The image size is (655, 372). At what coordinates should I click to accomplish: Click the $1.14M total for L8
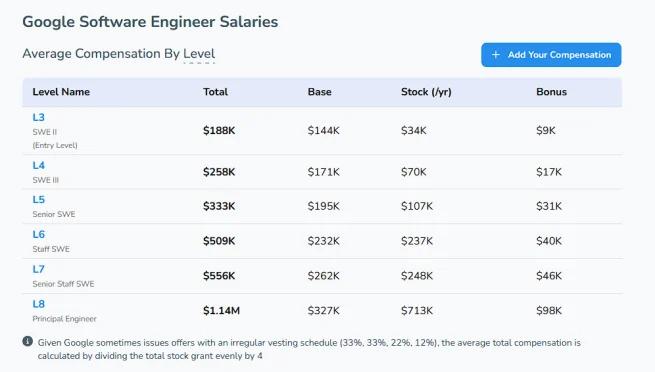pos(221,311)
